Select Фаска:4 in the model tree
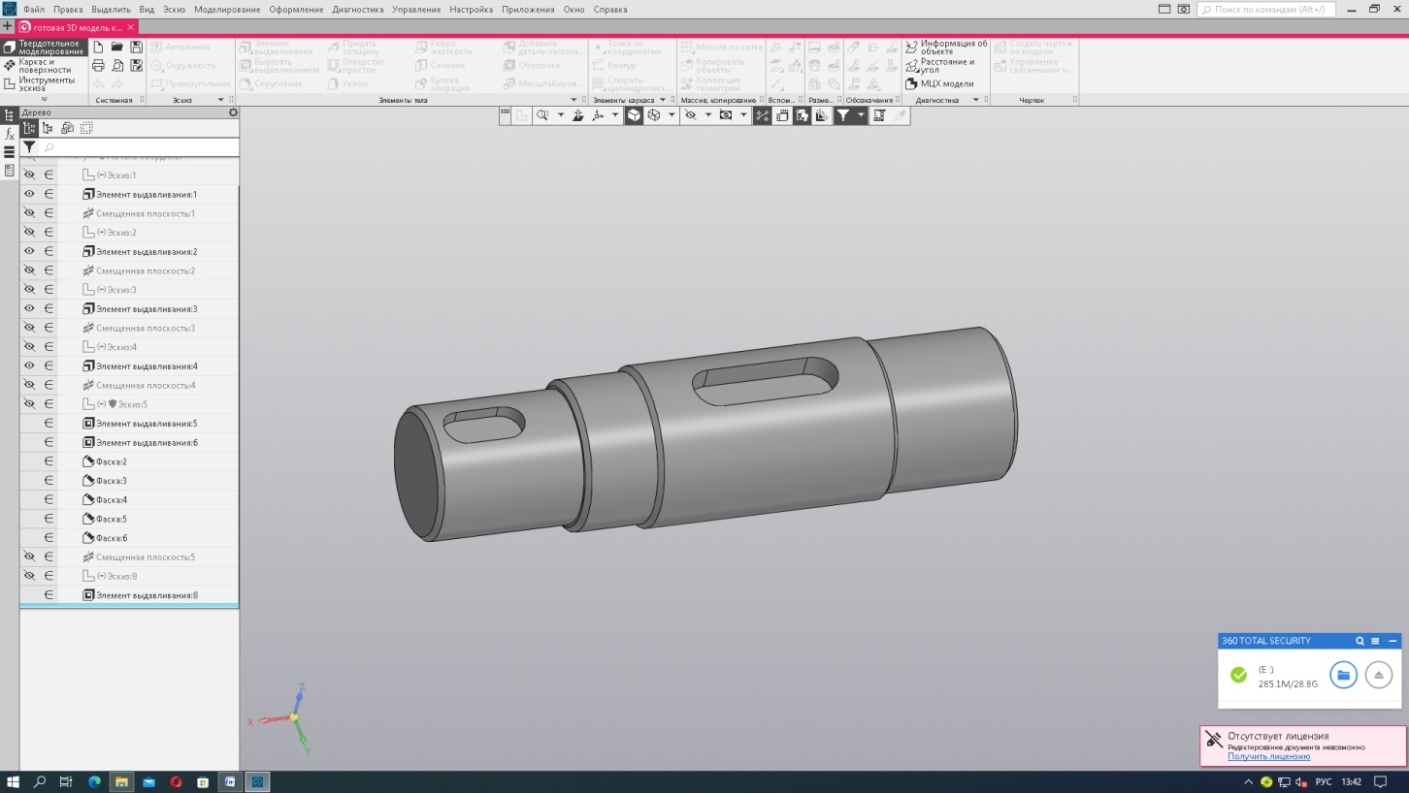 (x=111, y=500)
